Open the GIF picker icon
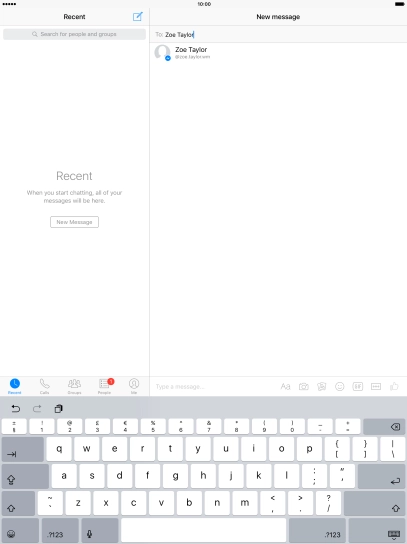407x544 pixels. tap(358, 386)
